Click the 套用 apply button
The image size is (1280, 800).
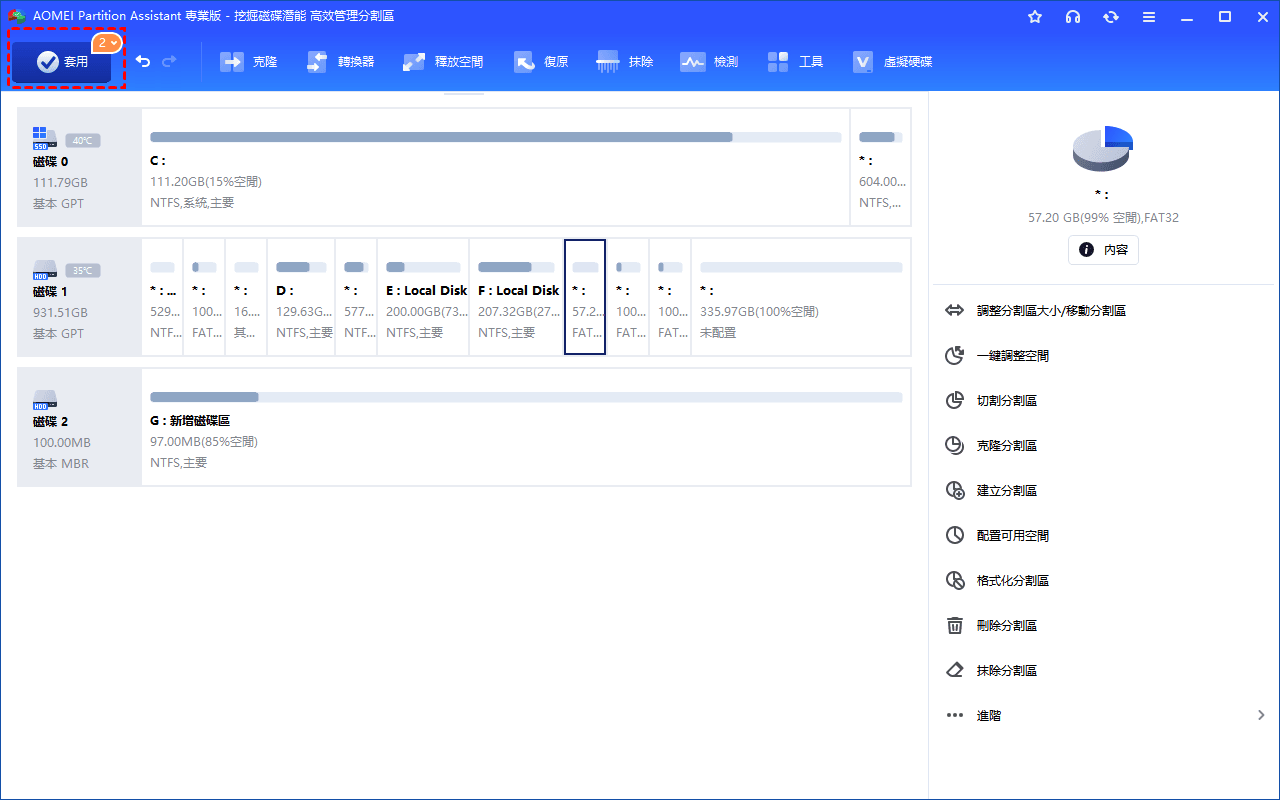[x=62, y=62]
